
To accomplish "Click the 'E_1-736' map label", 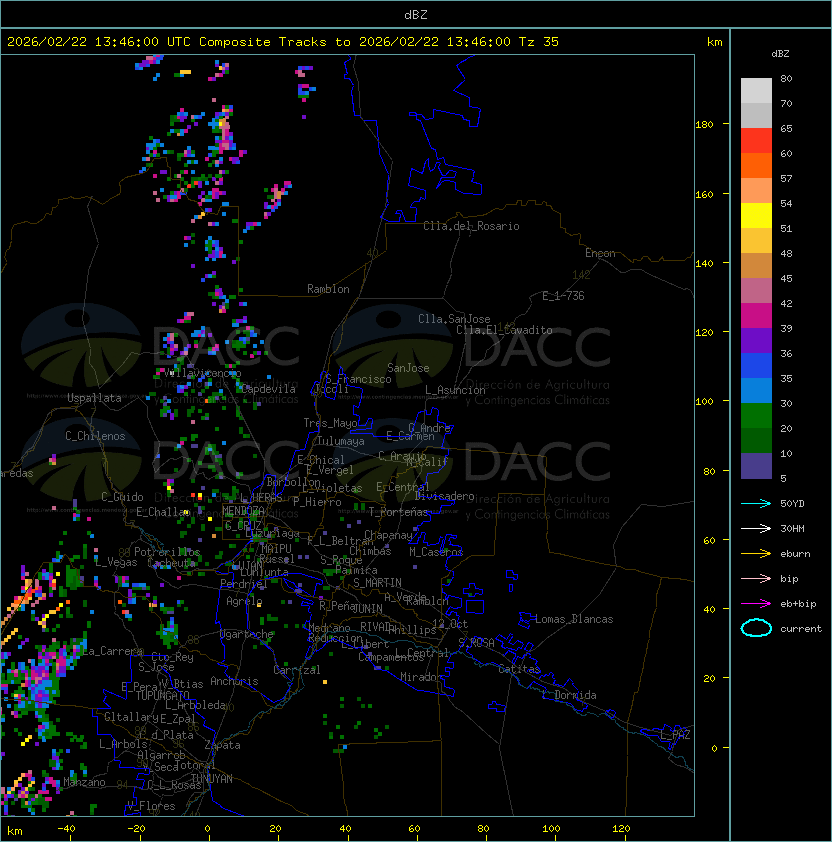I will 563,296.
